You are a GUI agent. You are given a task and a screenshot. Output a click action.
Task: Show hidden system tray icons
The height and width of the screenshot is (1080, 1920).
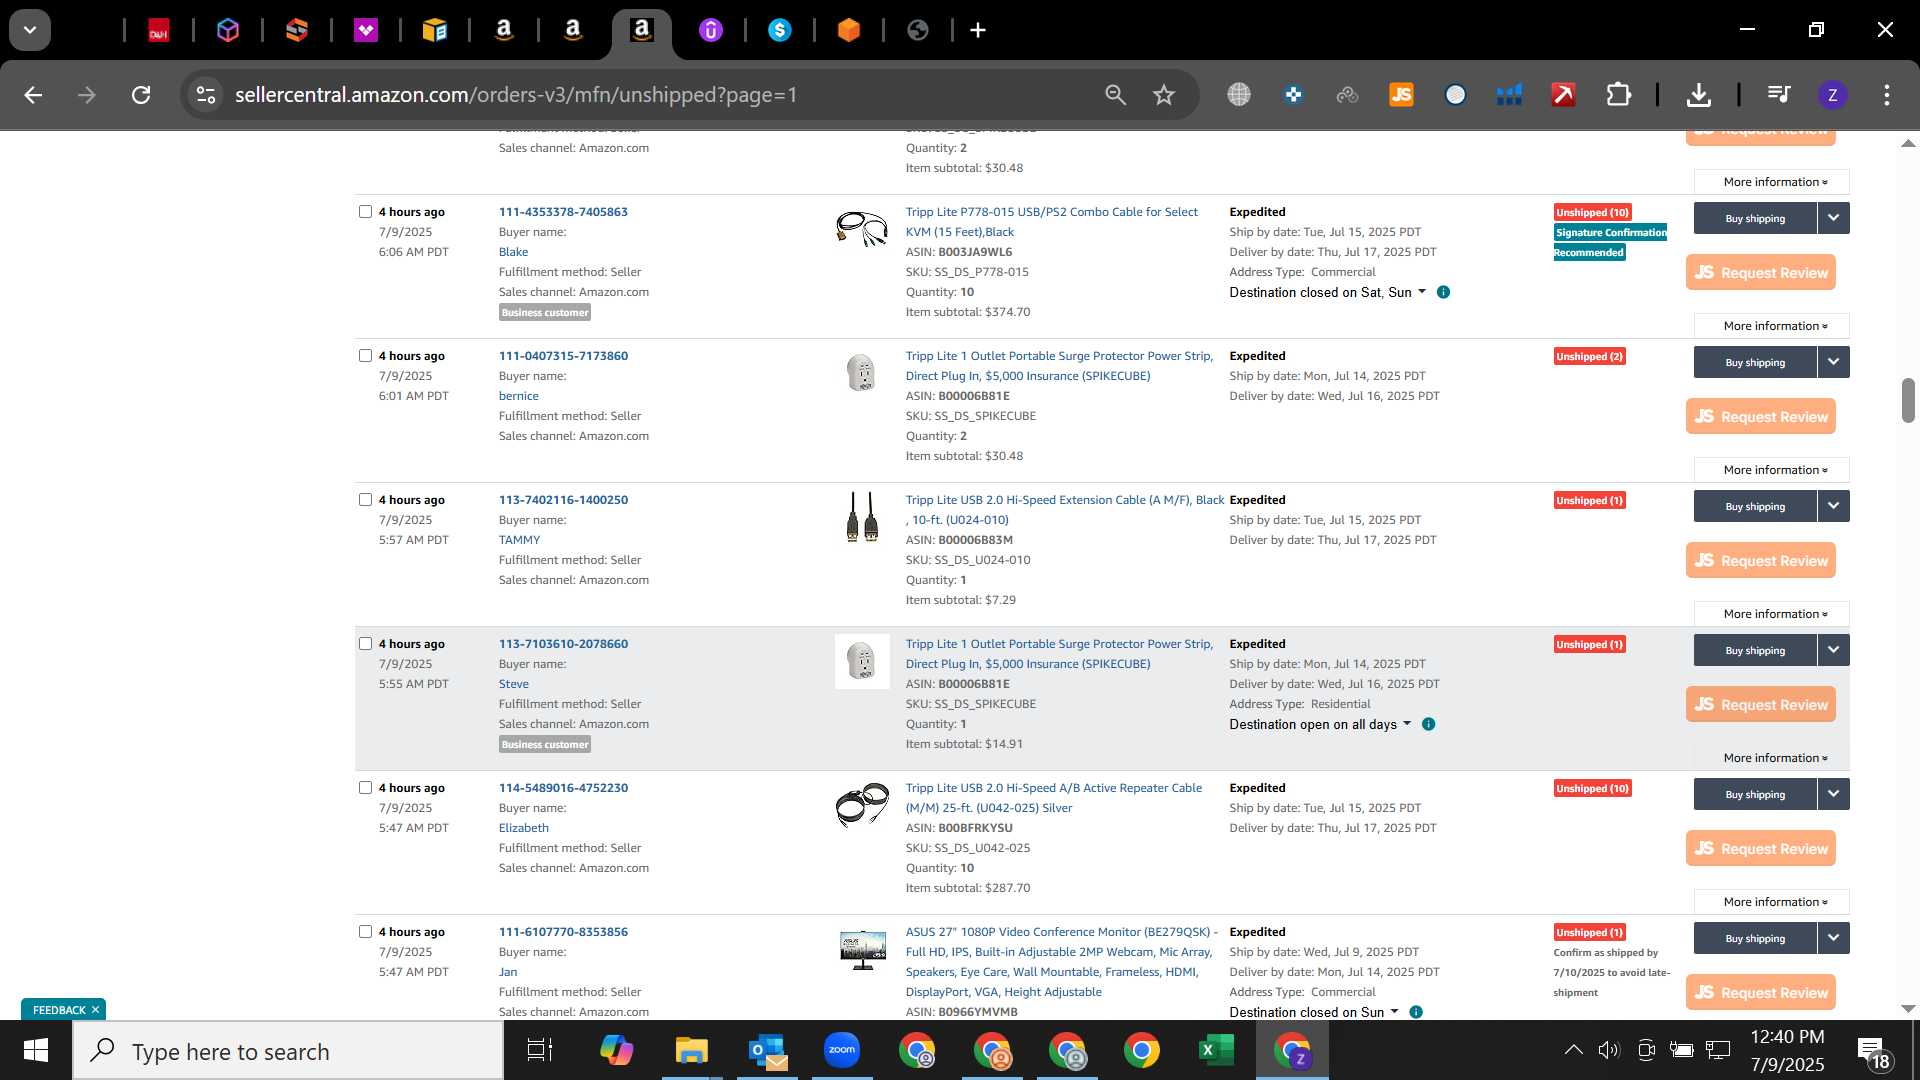tap(1573, 1050)
